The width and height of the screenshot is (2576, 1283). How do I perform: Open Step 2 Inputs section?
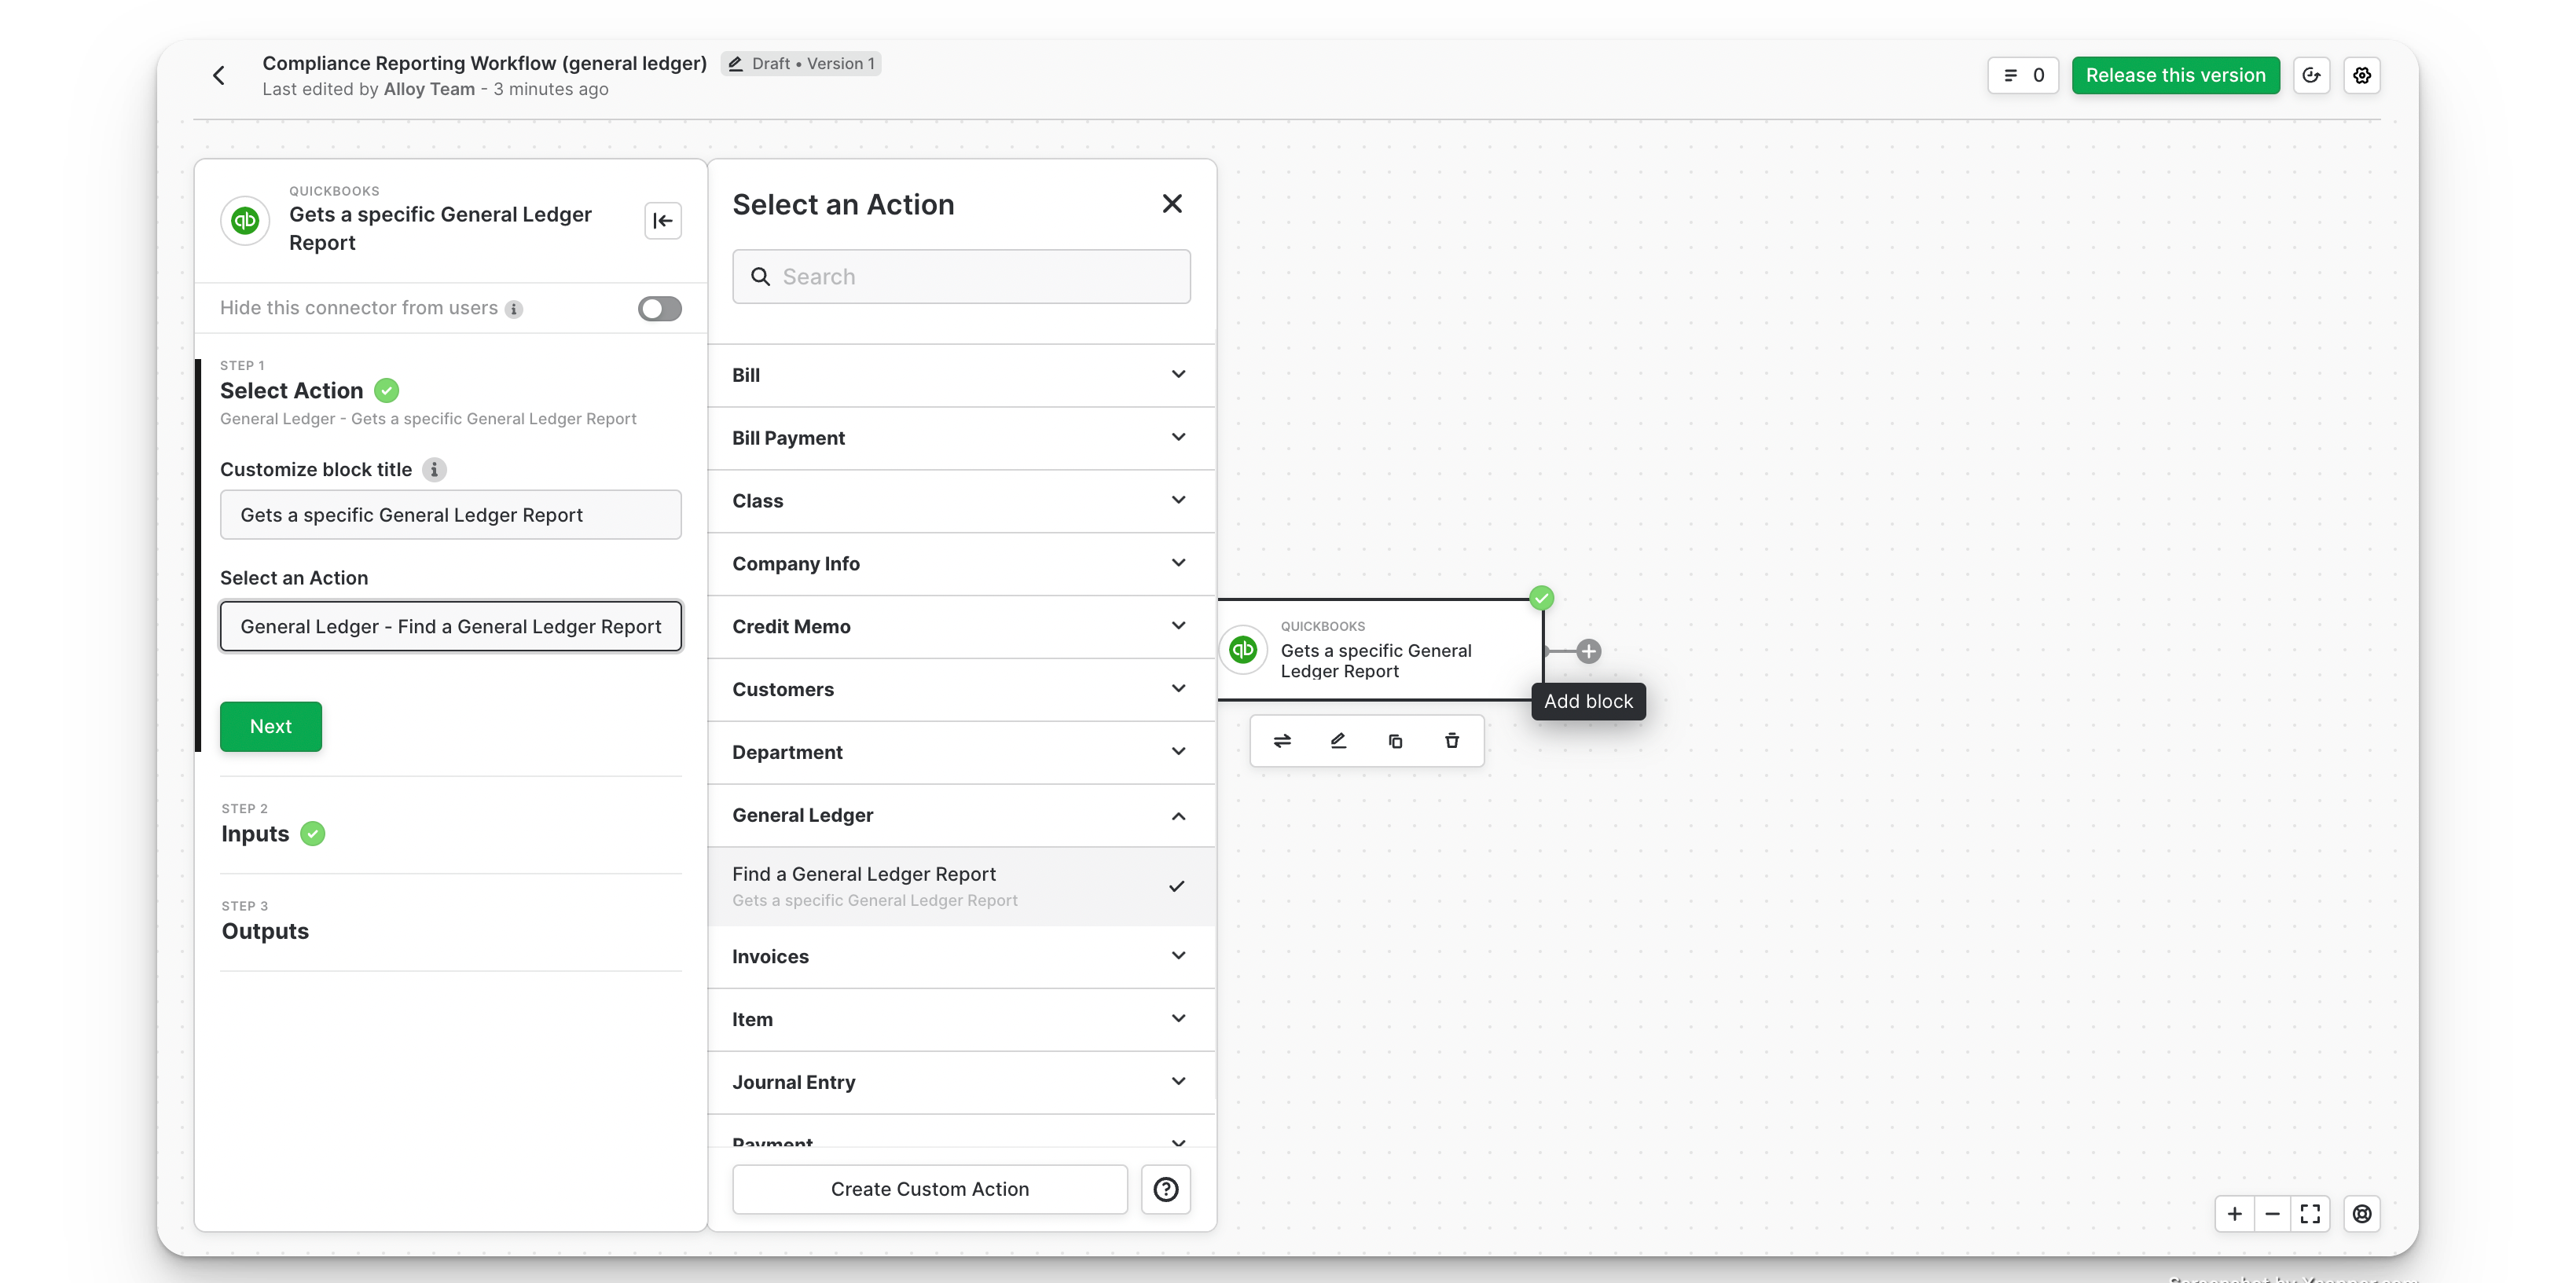point(256,834)
